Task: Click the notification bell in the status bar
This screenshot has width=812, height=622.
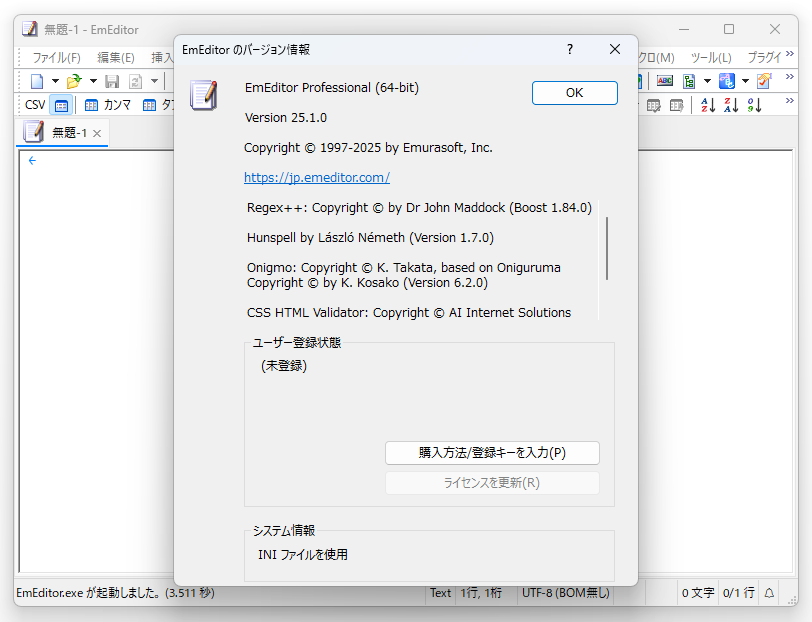Action: point(768,592)
